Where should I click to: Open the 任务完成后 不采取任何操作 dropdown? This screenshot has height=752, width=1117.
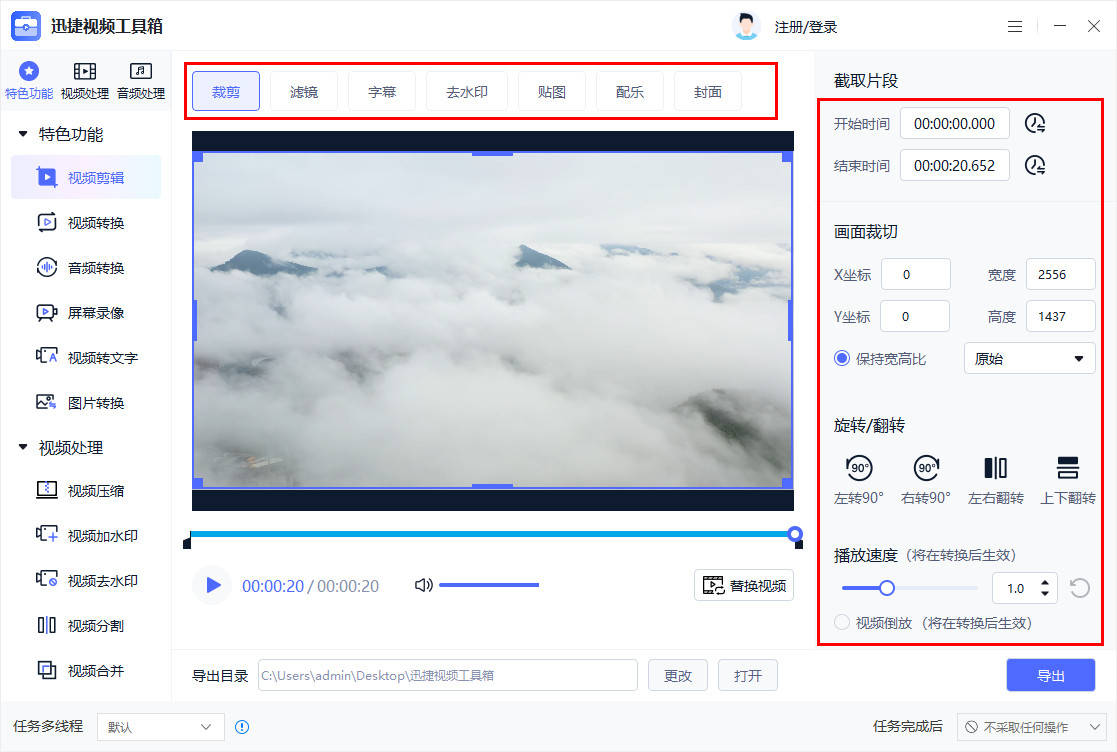1034,726
